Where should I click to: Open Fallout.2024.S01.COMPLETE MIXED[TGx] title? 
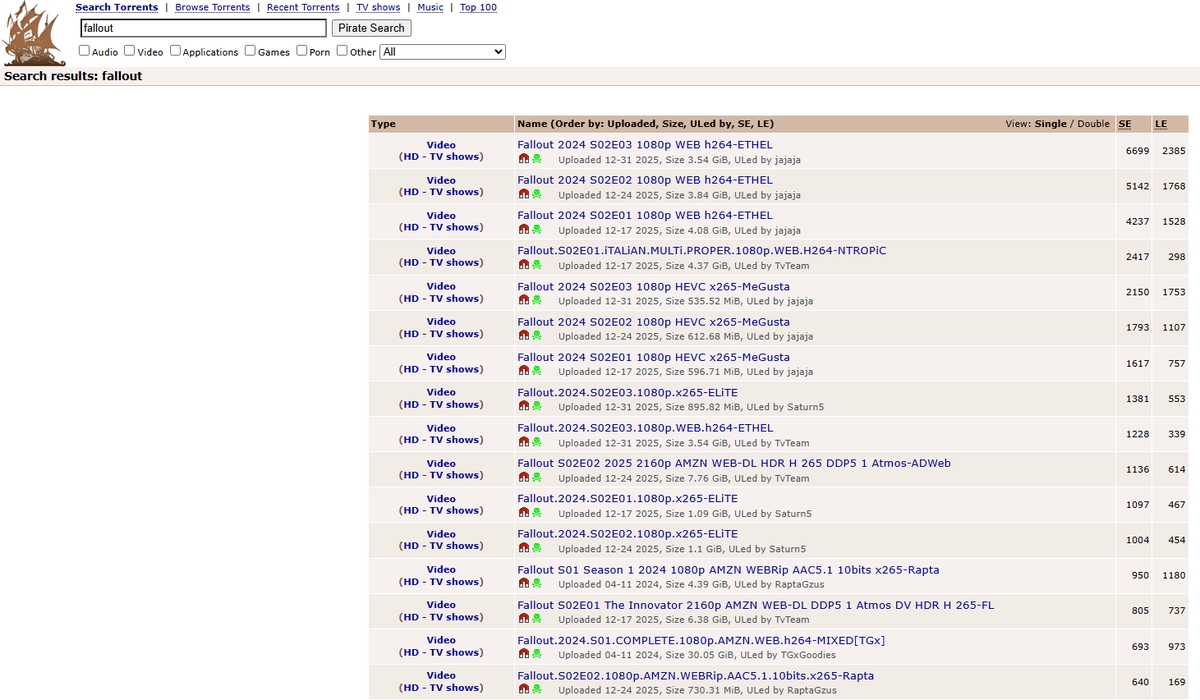pyautogui.click(x=701, y=640)
